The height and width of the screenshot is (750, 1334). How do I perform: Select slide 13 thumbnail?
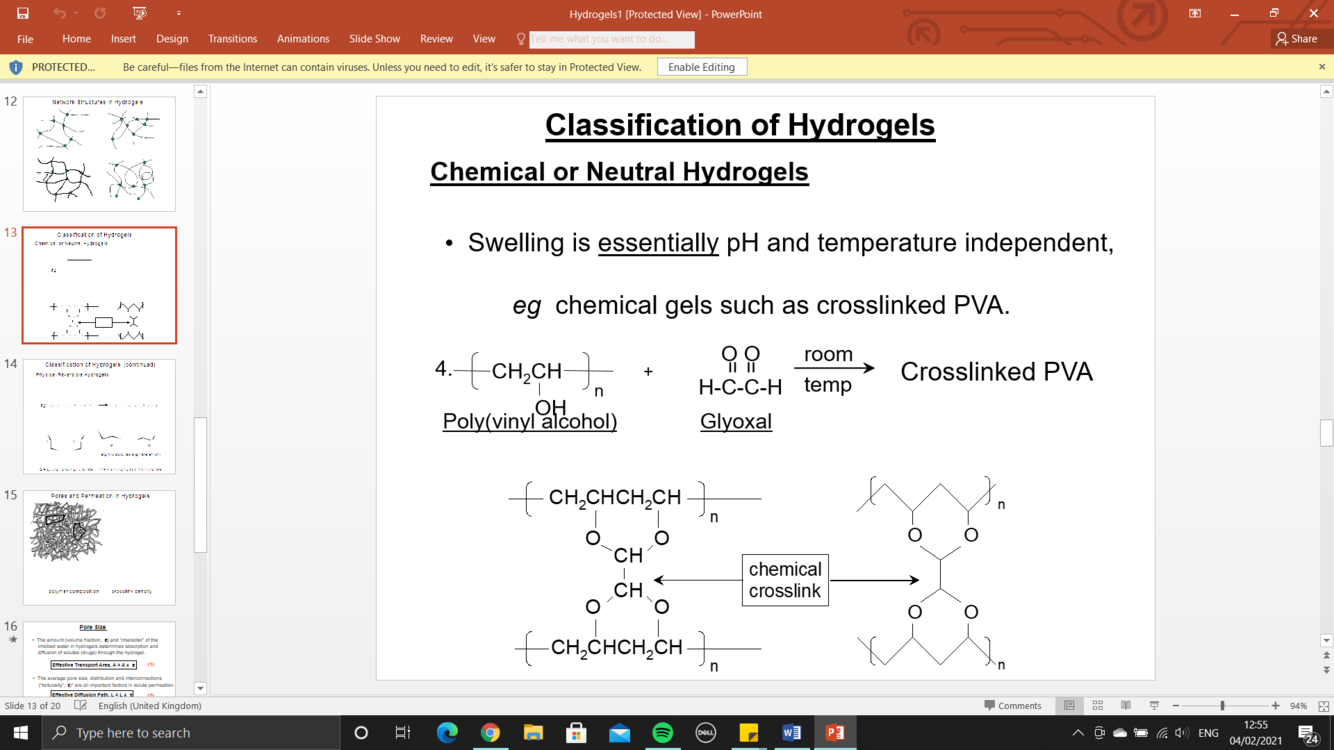tap(99, 285)
